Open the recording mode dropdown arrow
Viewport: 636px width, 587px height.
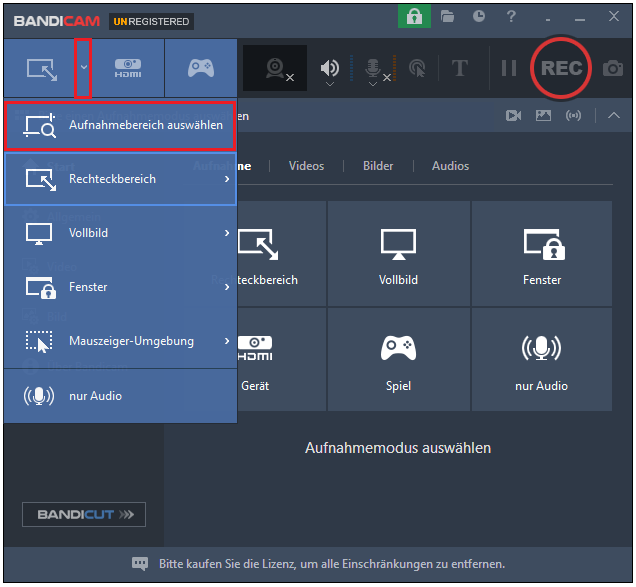[84, 67]
